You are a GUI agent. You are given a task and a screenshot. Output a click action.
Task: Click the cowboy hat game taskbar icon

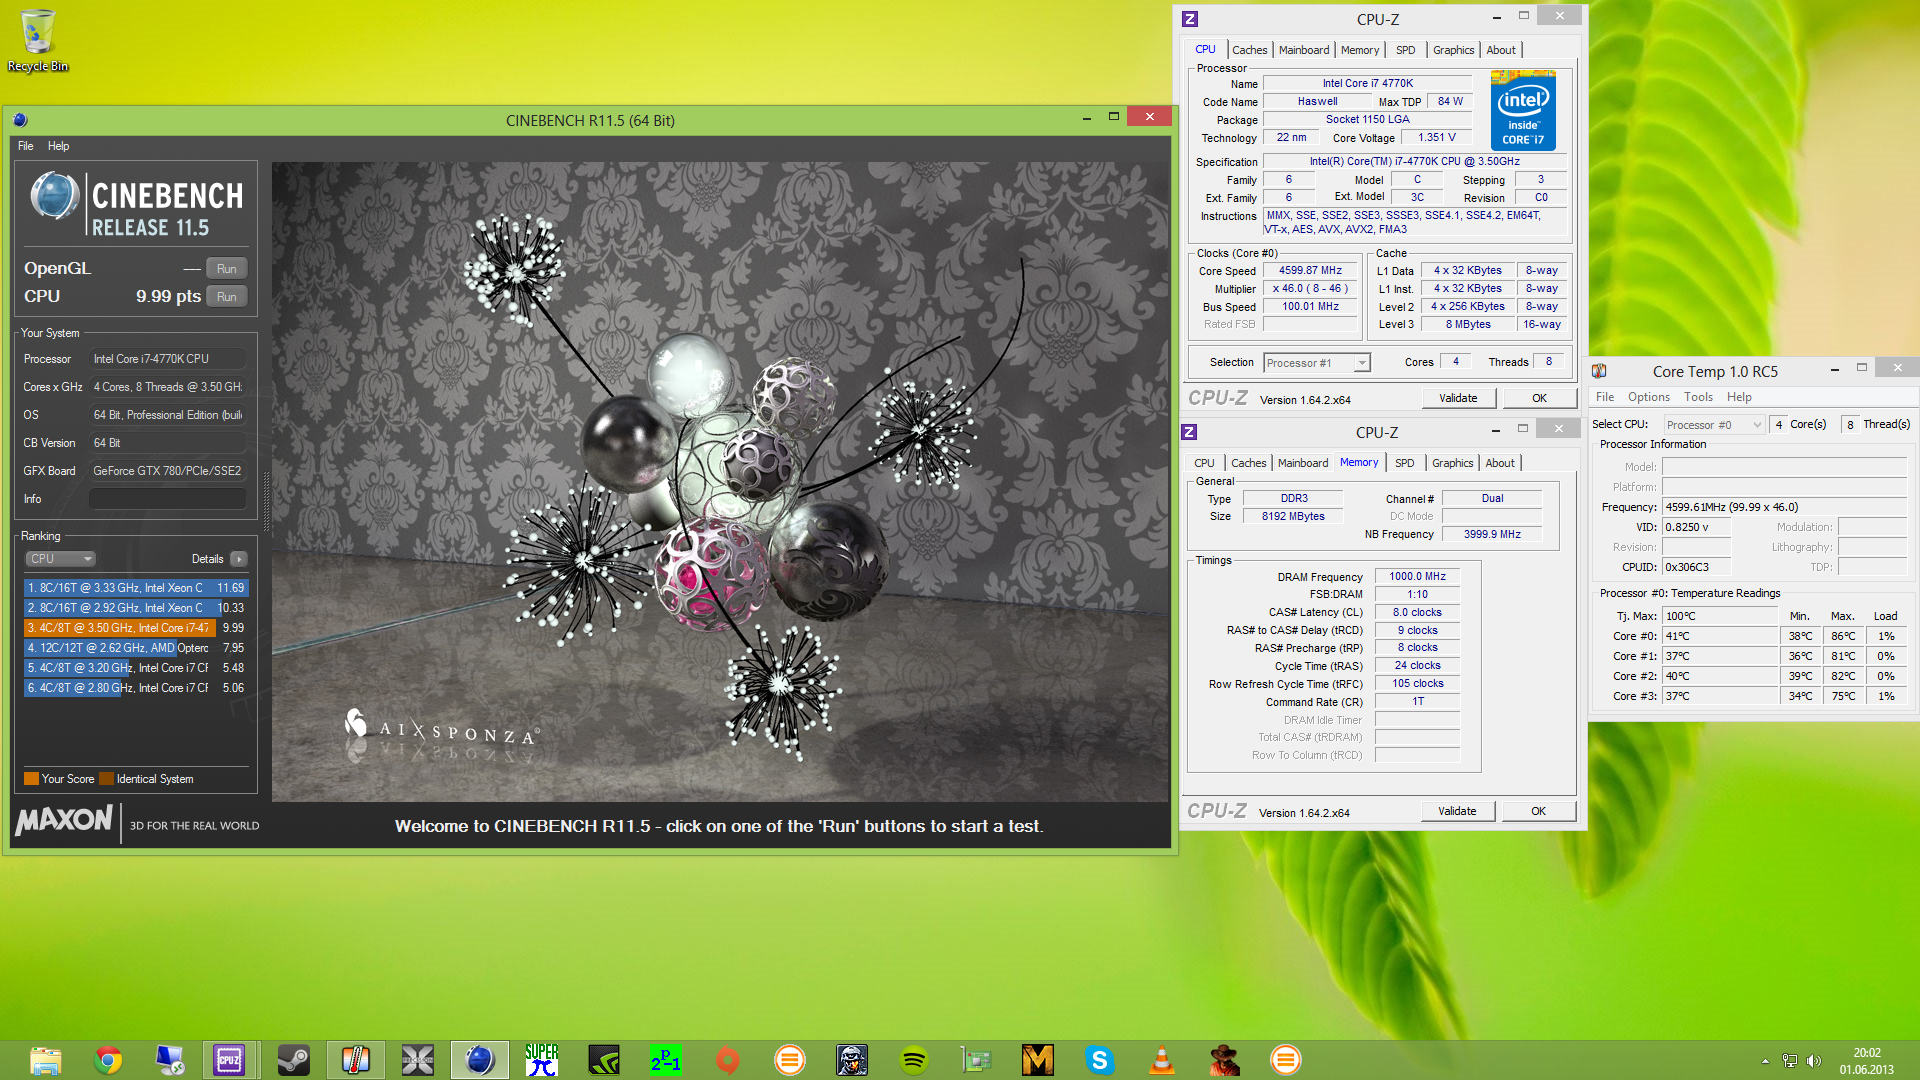1223,1060
